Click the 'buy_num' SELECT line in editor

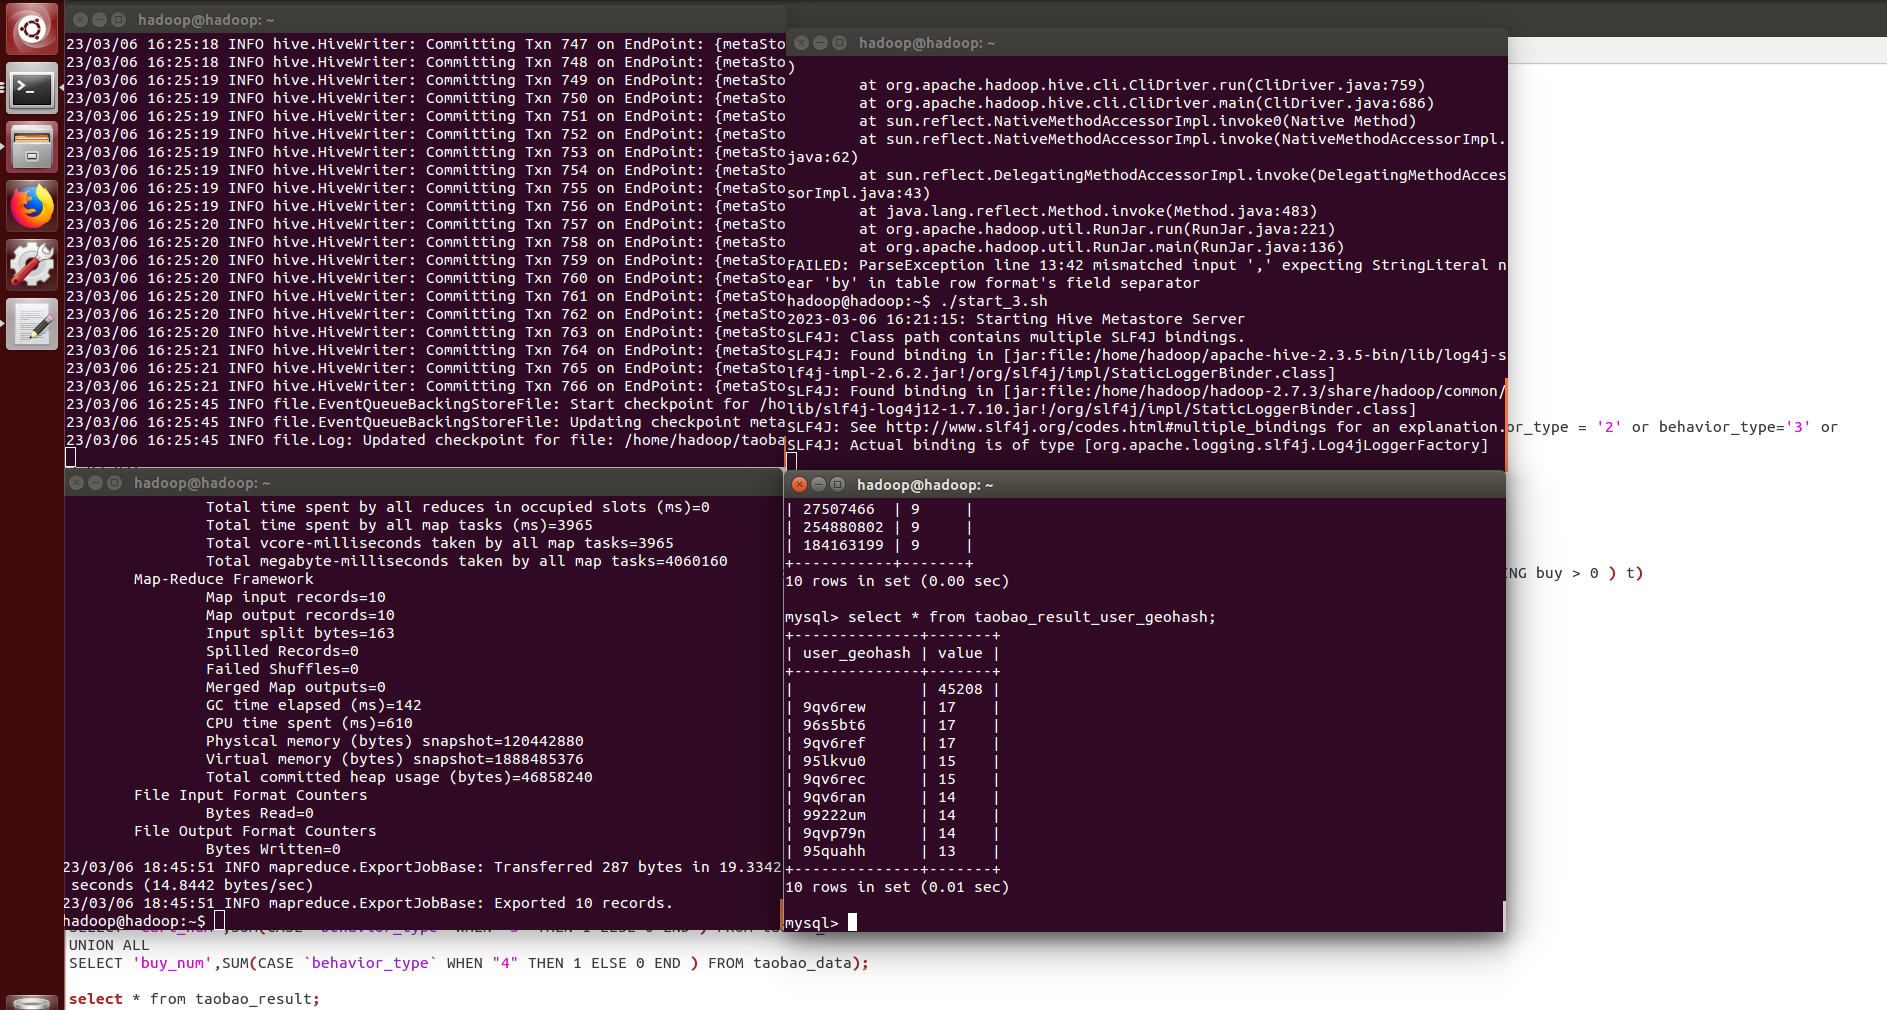tap(469, 963)
